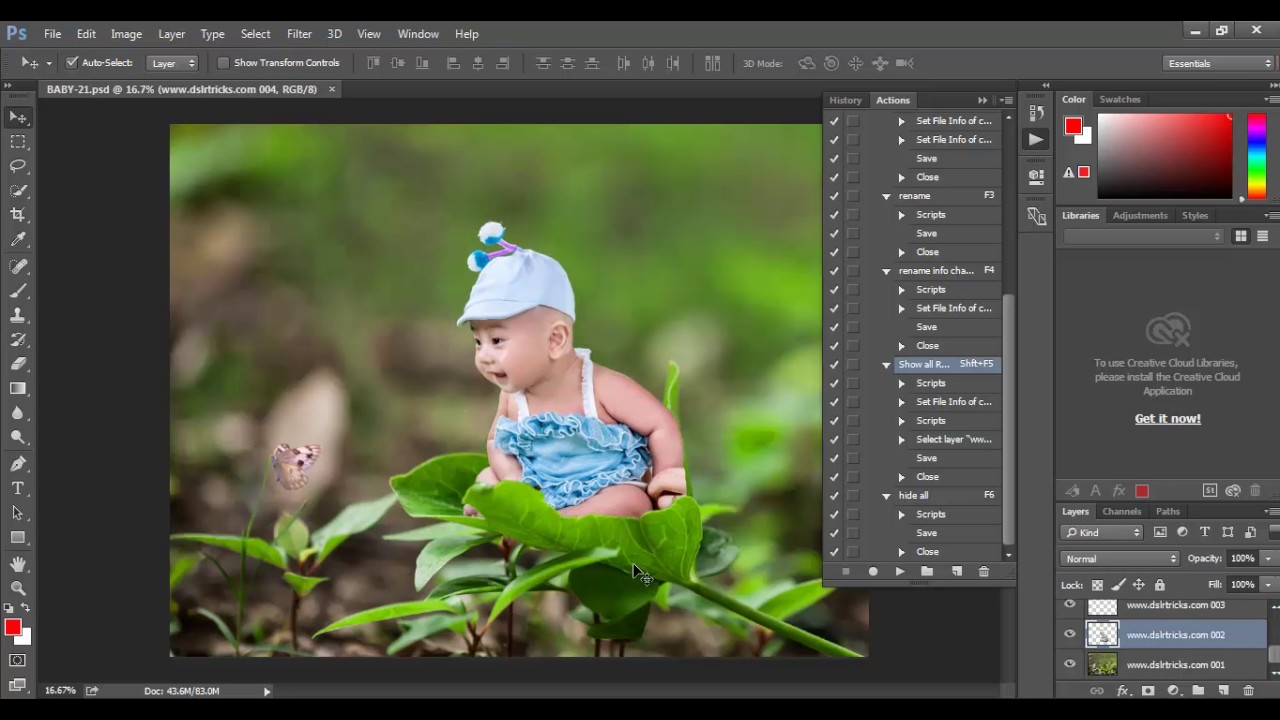The width and height of the screenshot is (1280, 720).
Task: Click the Get it now! link
Action: pyautogui.click(x=1167, y=419)
